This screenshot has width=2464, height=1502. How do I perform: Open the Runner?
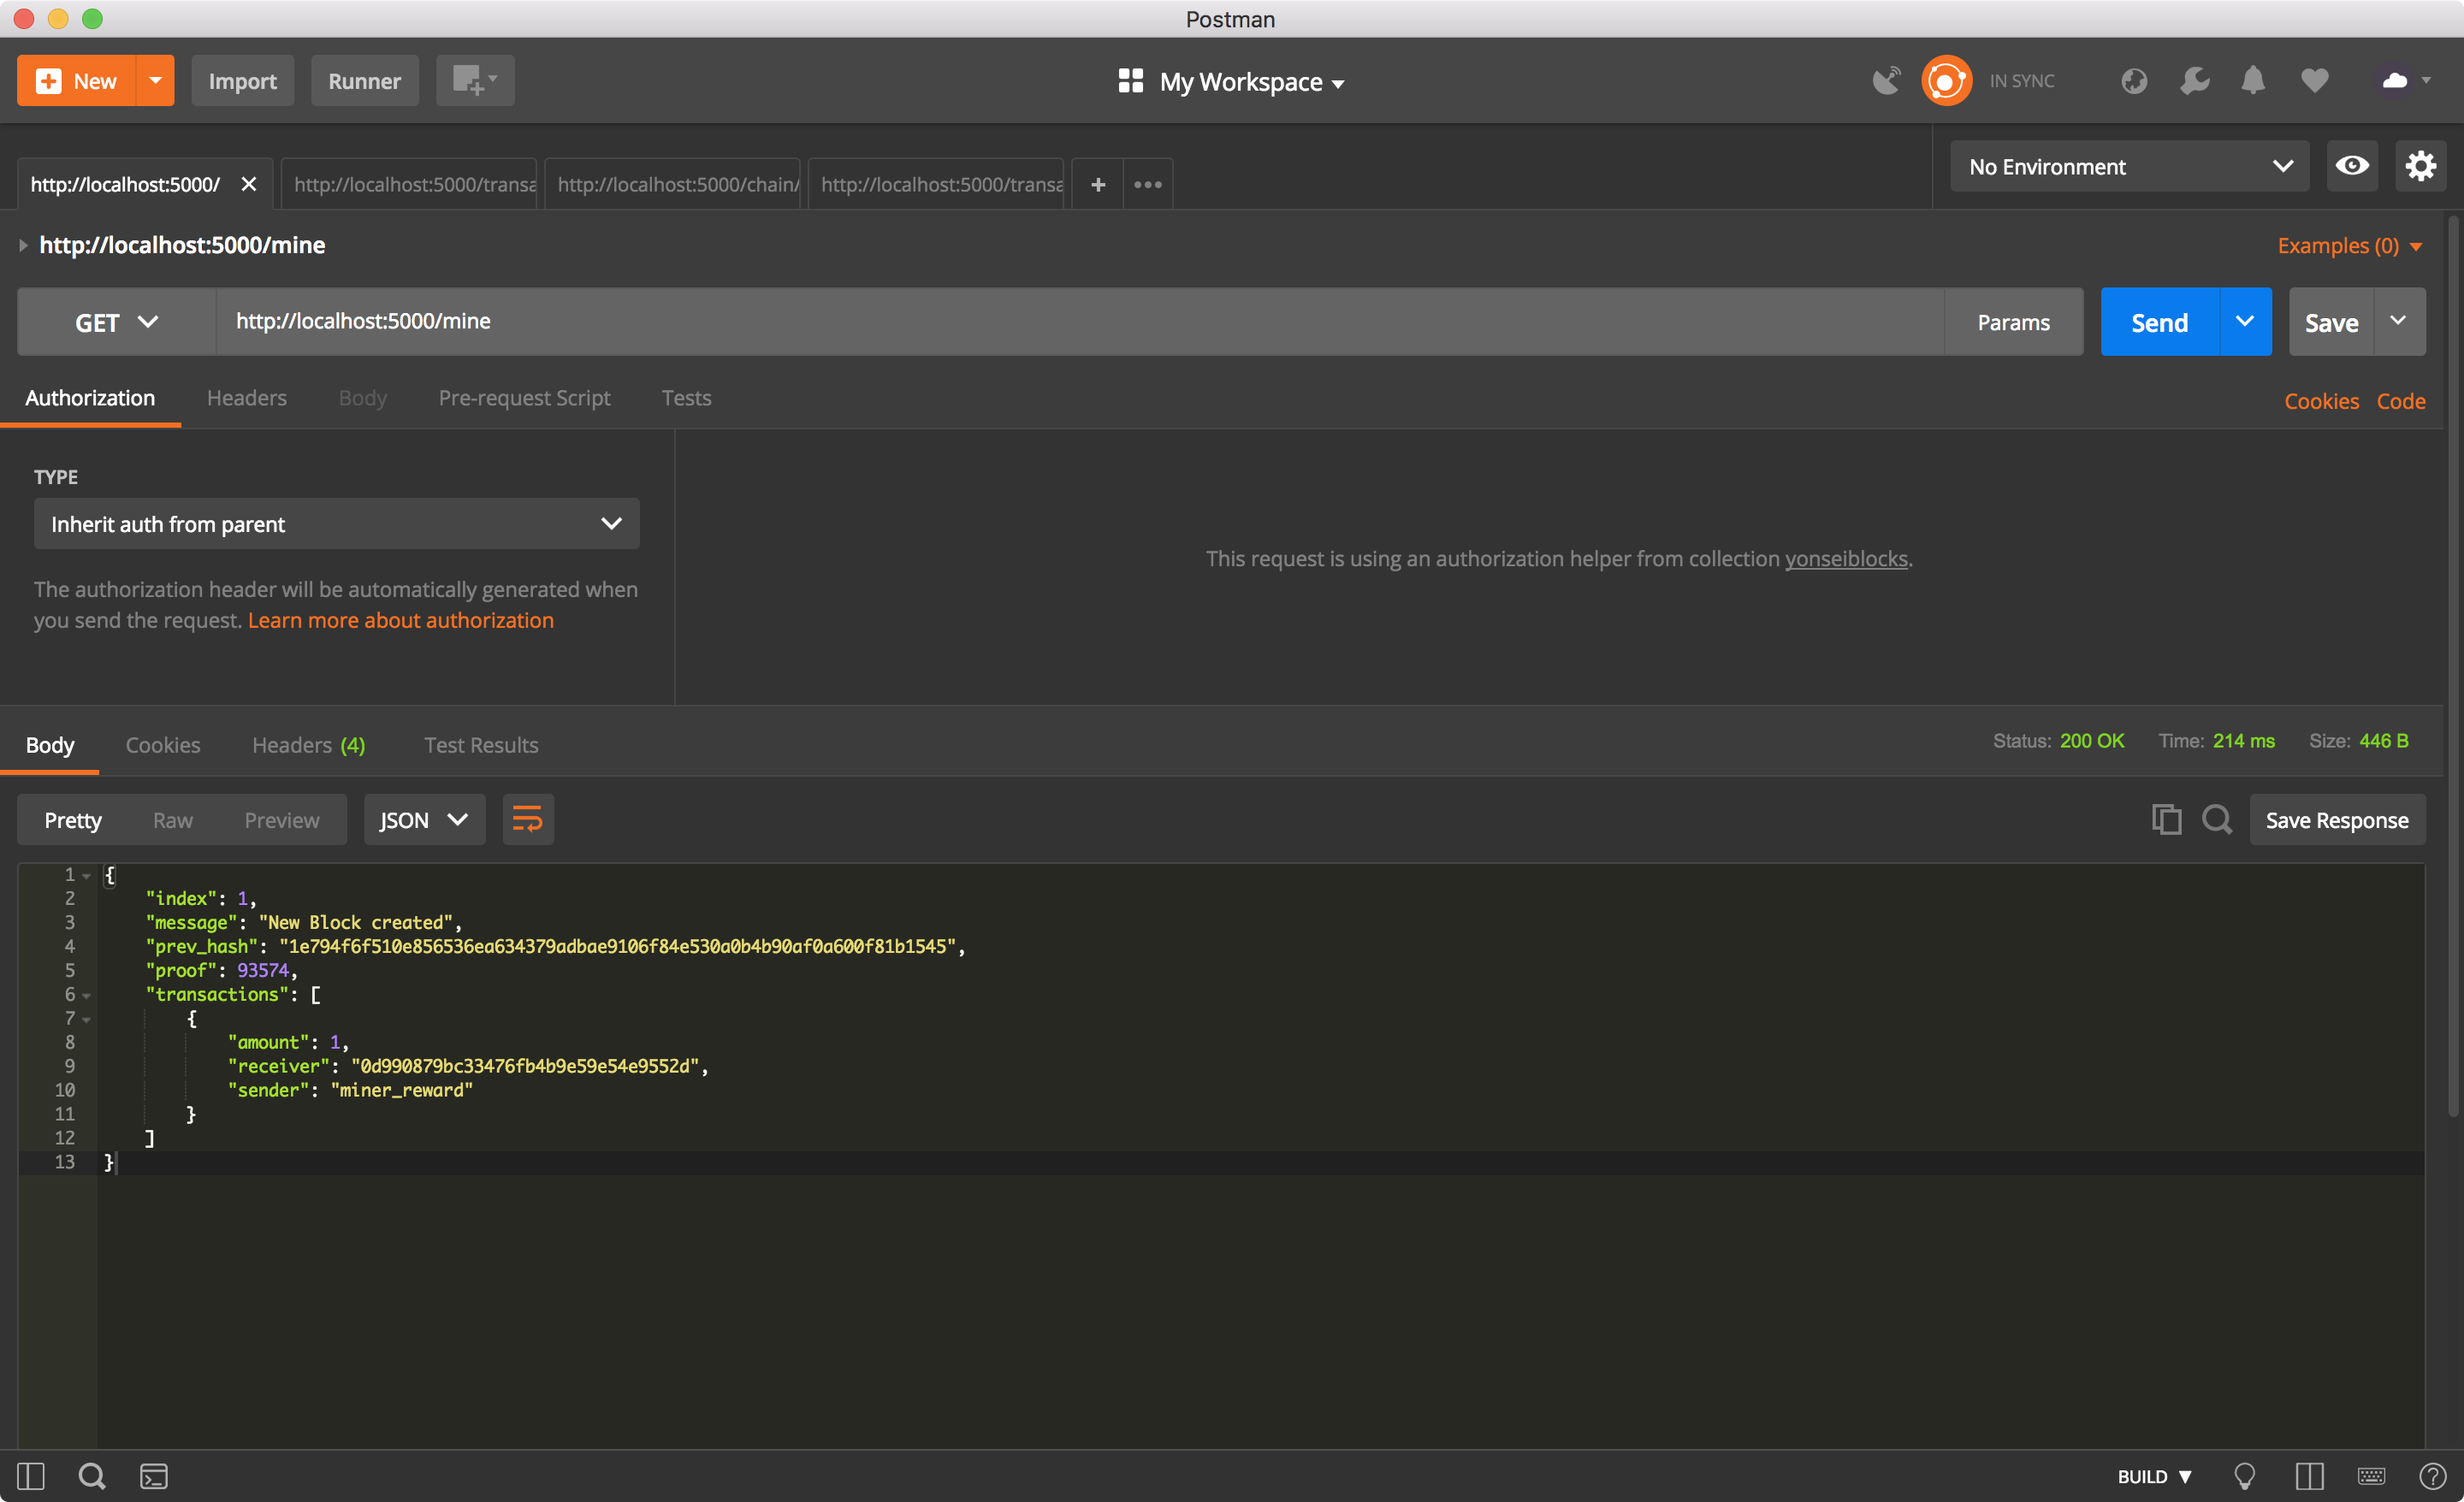tap(364, 81)
